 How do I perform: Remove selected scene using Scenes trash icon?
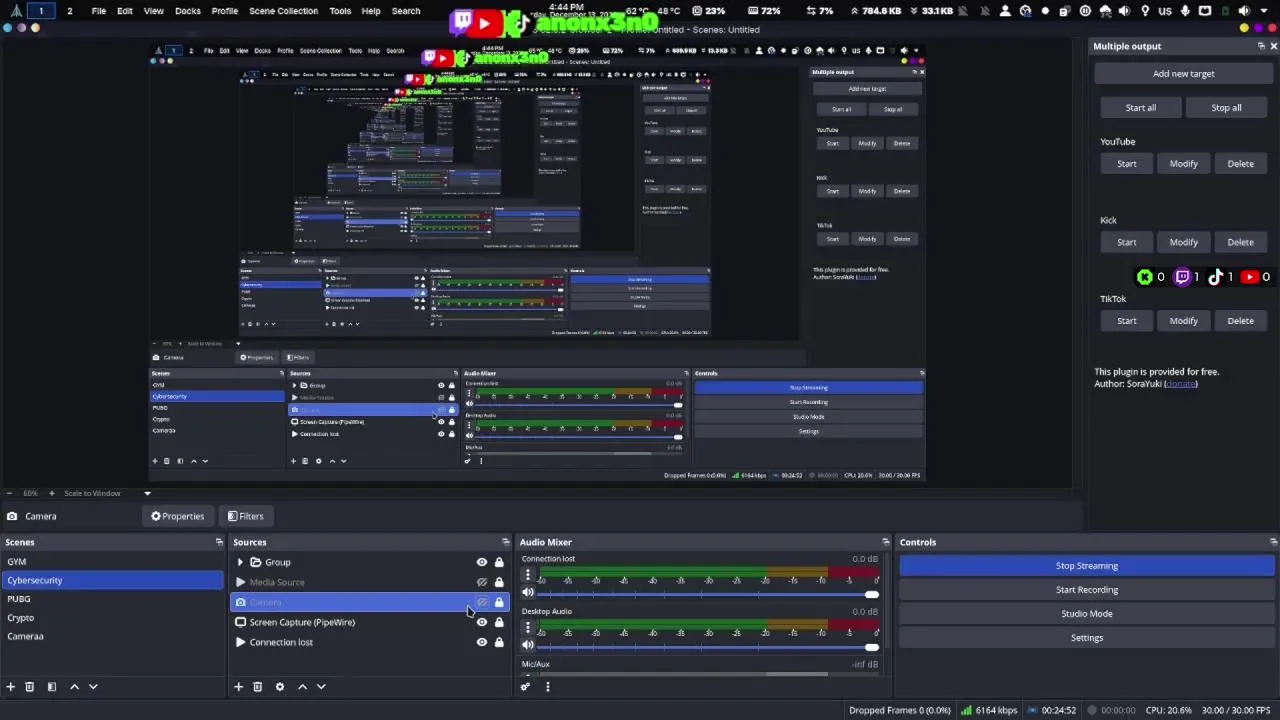tap(30, 687)
